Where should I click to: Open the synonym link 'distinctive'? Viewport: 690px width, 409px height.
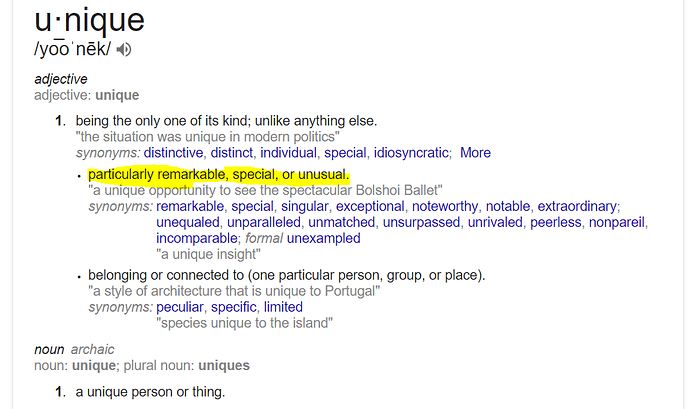point(174,153)
